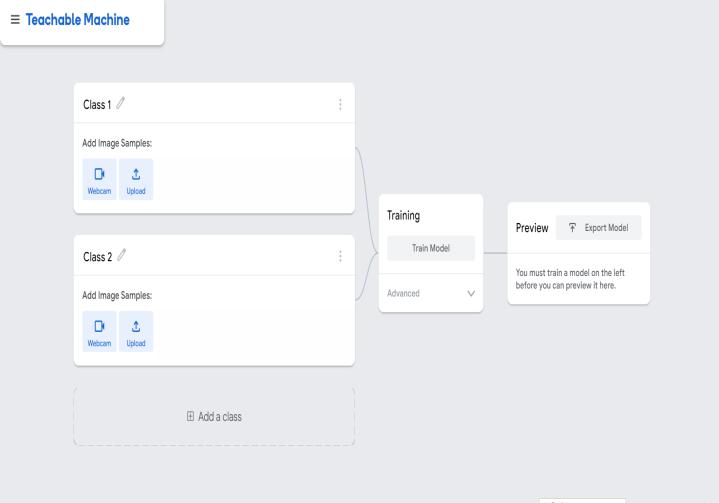Viewport: 719px width, 503px height.
Task: Open Class 2 three-dot options menu
Action: click(340, 256)
